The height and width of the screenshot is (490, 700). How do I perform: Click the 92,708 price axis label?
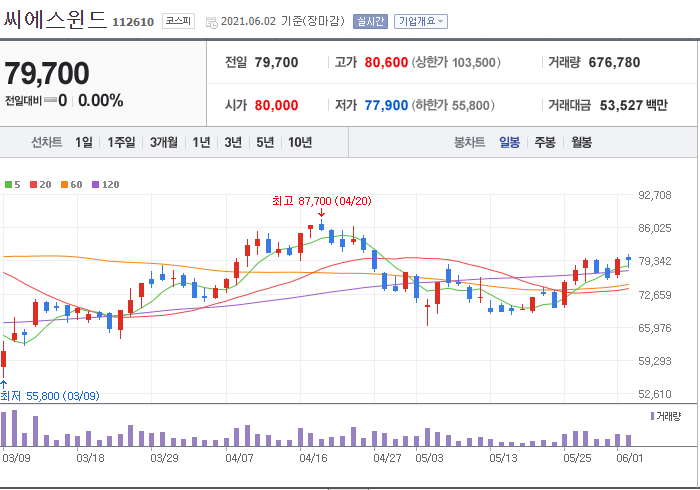pos(655,195)
